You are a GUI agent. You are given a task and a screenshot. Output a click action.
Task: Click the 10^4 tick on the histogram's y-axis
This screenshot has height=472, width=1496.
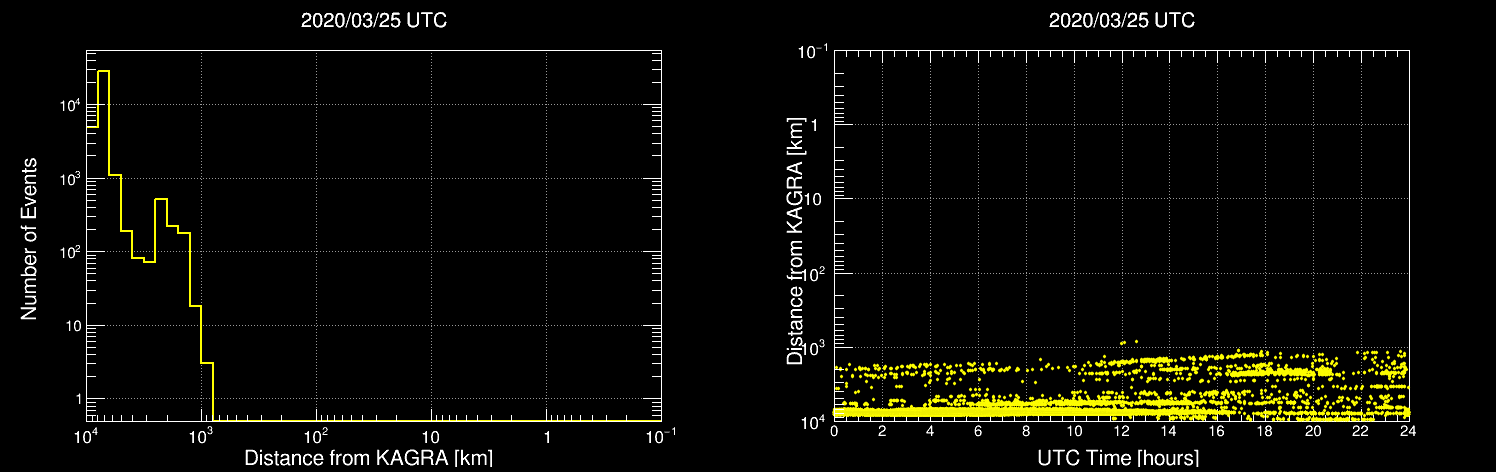[x=70, y=104]
